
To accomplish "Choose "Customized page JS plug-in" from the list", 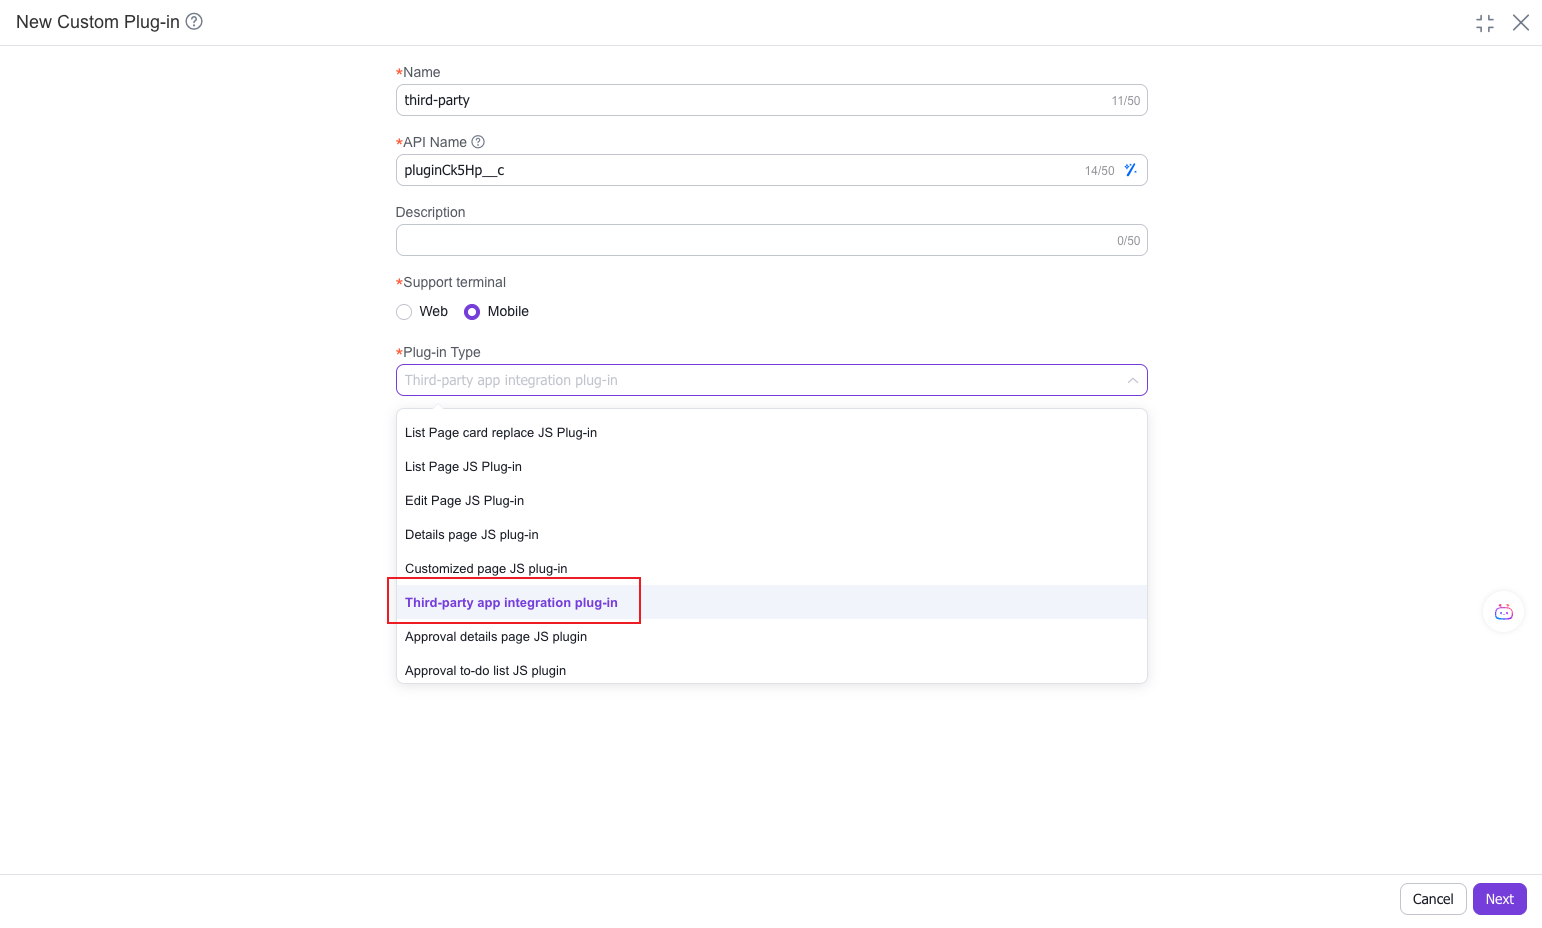I will (486, 568).
